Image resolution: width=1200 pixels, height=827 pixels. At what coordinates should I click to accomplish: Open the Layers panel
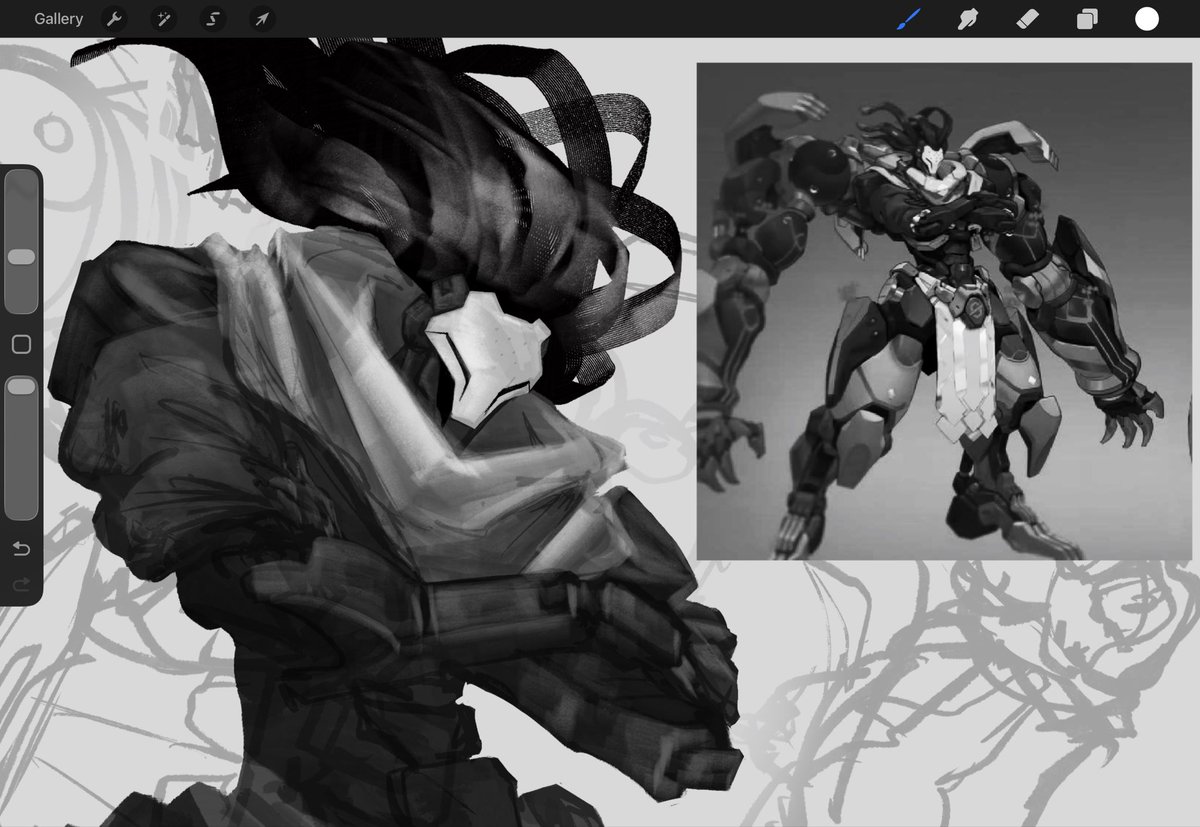(x=1087, y=19)
